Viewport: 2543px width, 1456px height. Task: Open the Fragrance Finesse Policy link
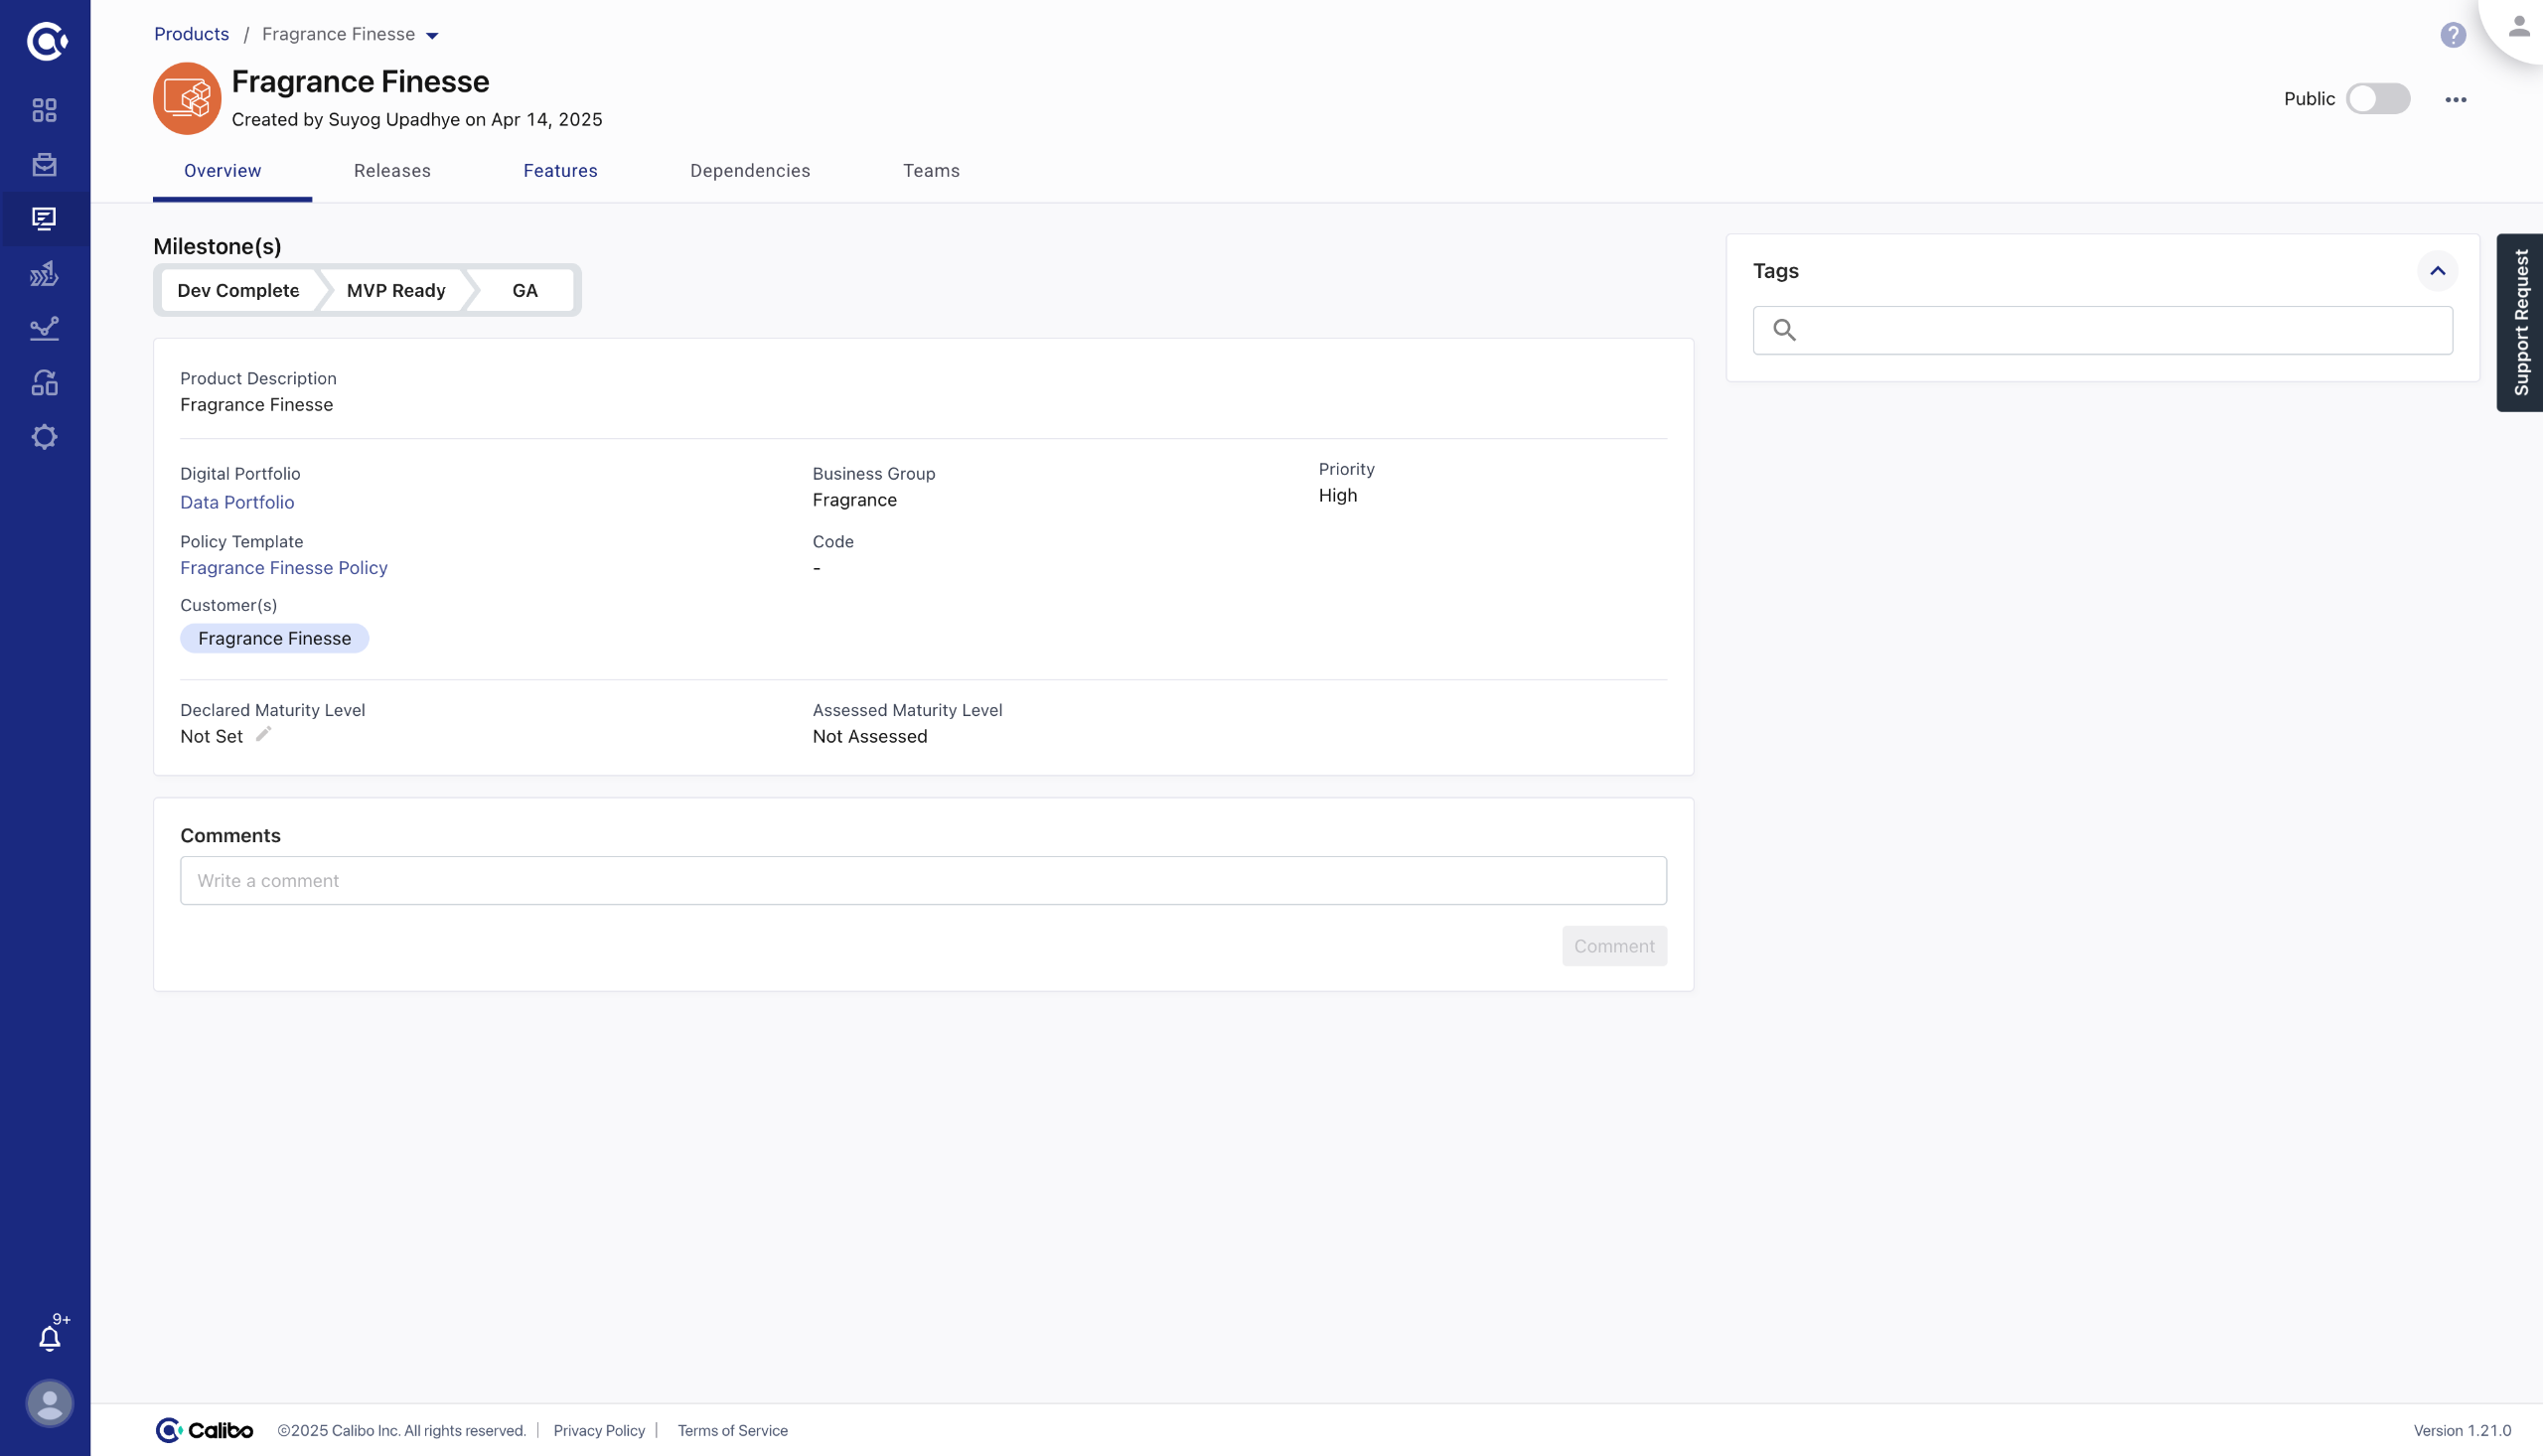283,568
